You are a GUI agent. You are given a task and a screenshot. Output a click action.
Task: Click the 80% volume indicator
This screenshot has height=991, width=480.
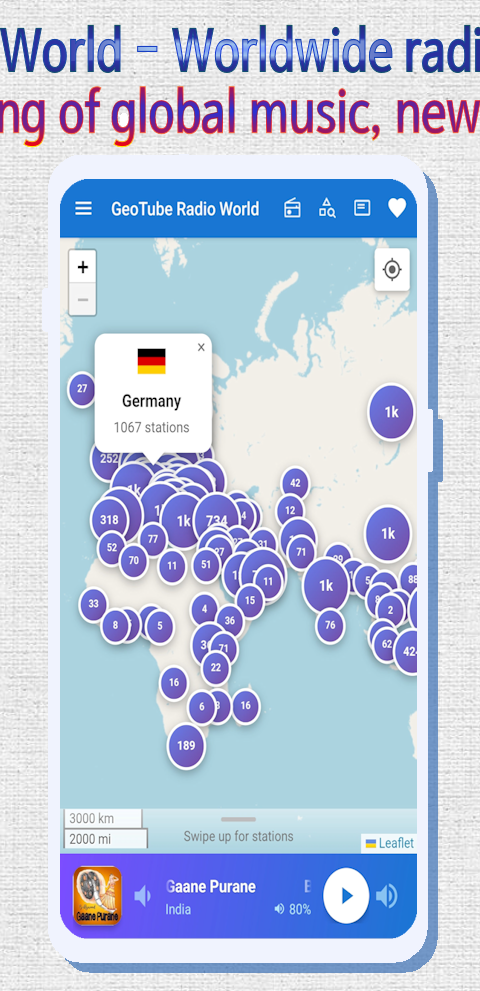click(x=293, y=909)
